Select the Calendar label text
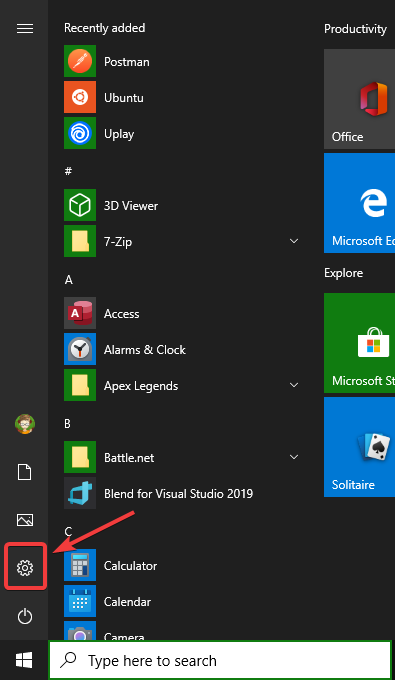Image resolution: width=395 pixels, height=680 pixels. [x=127, y=602]
